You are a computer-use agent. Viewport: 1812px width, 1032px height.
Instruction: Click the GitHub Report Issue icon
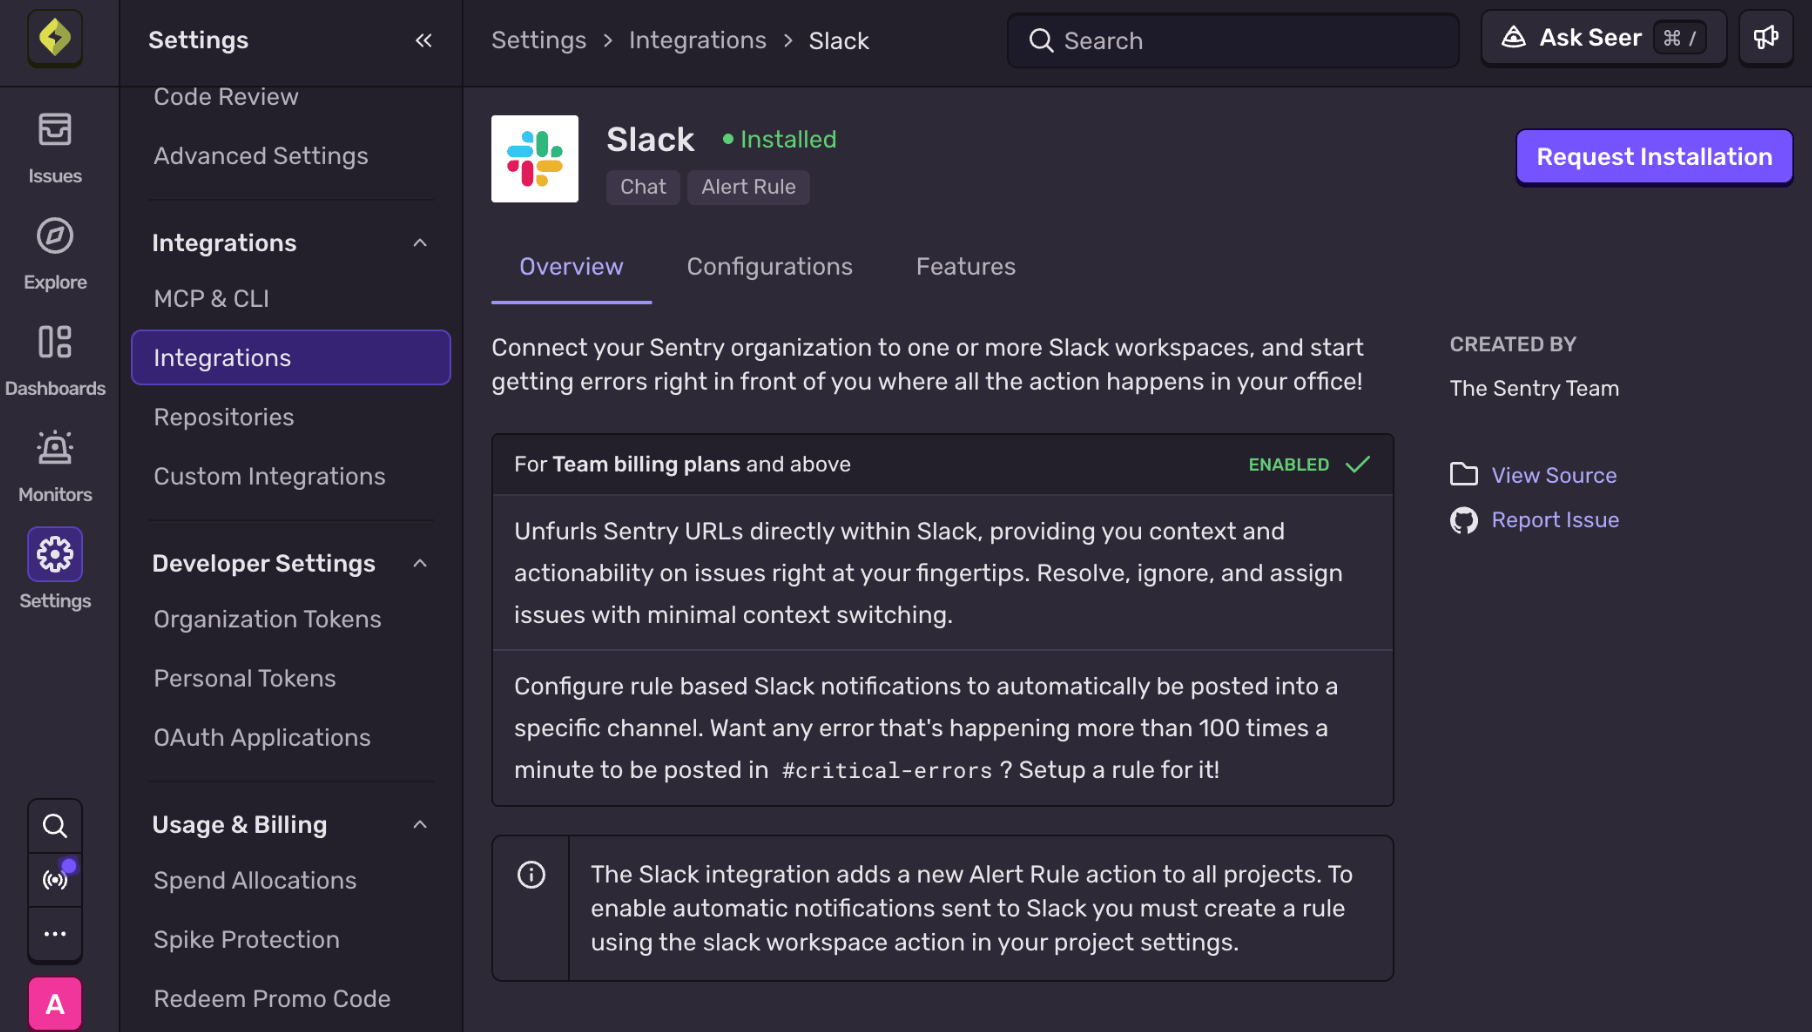click(x=1464, y=520)
